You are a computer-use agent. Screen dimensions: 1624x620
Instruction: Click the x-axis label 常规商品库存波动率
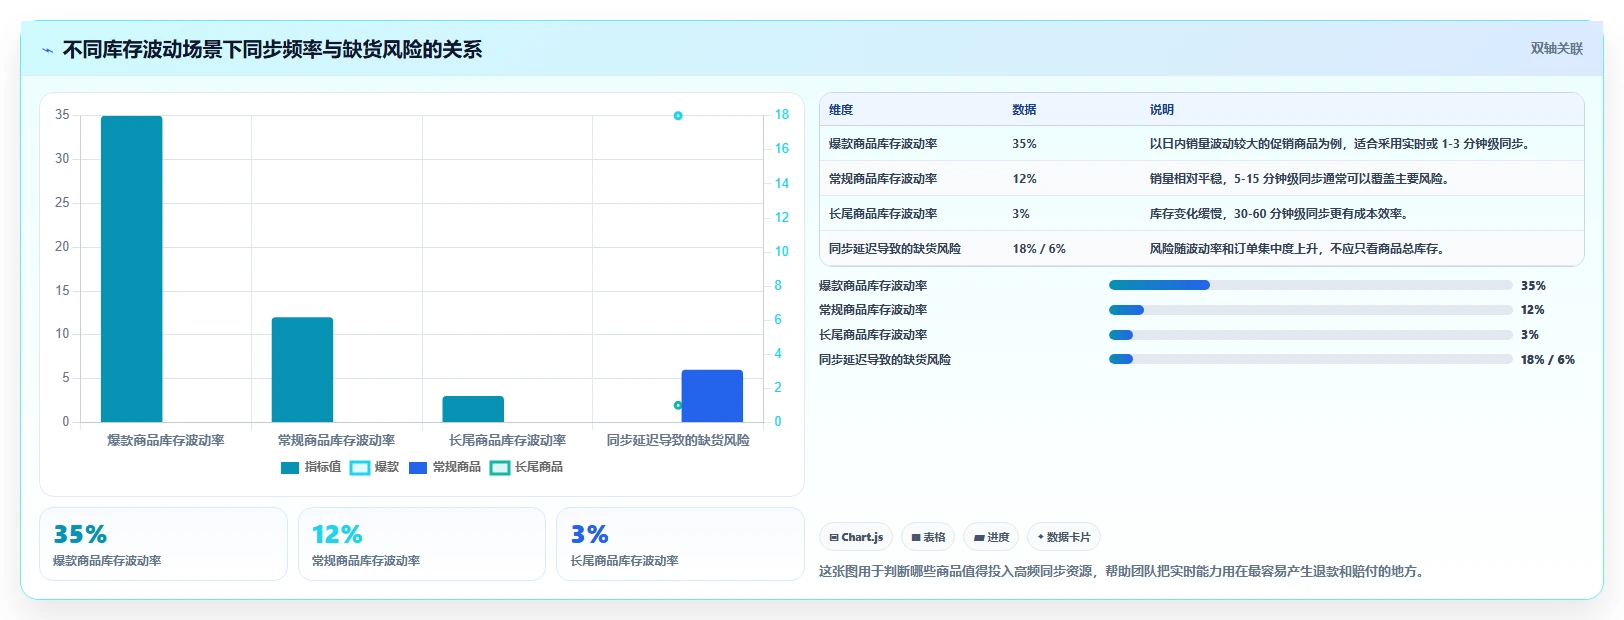[x=336, y=440]
